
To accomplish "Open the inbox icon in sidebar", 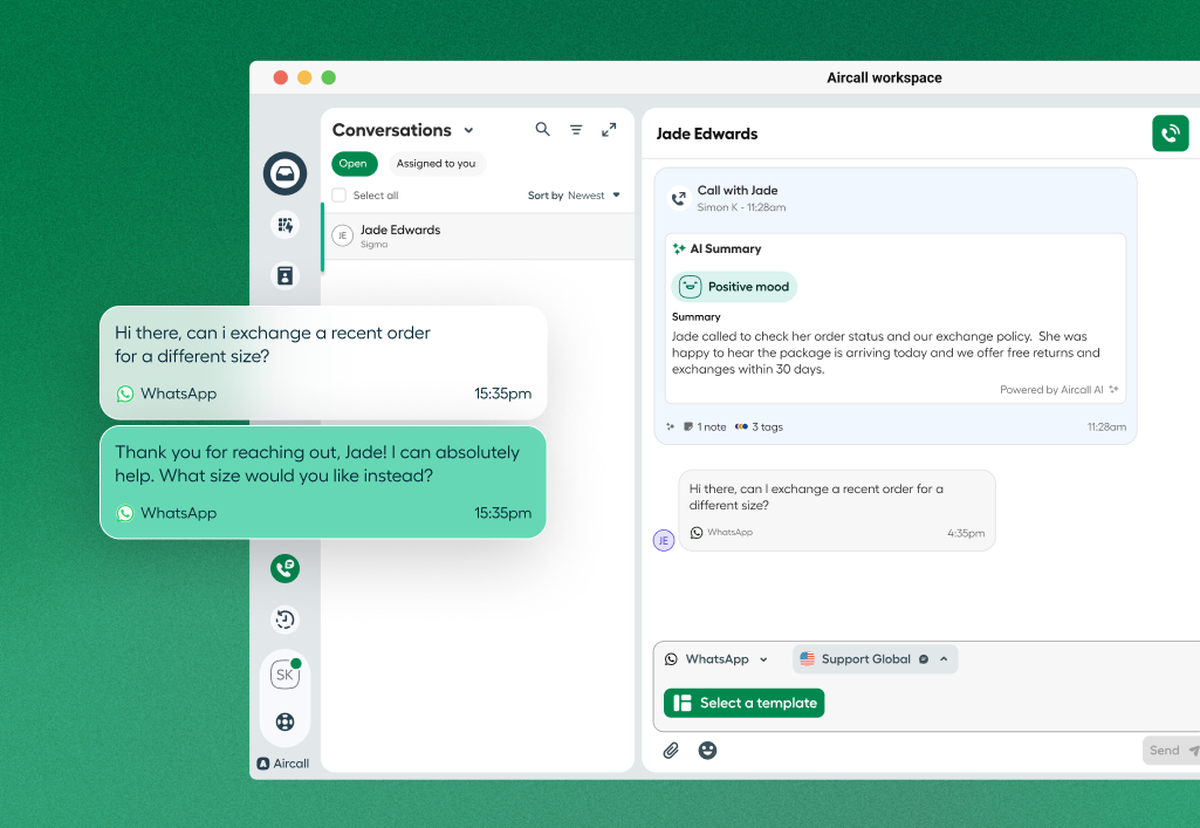I will click(x=285, y=174).
